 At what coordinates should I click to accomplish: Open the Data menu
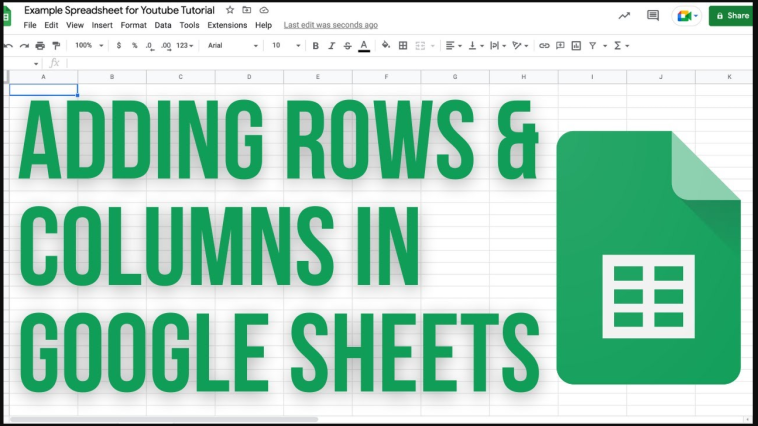click(x=163, y=25)
